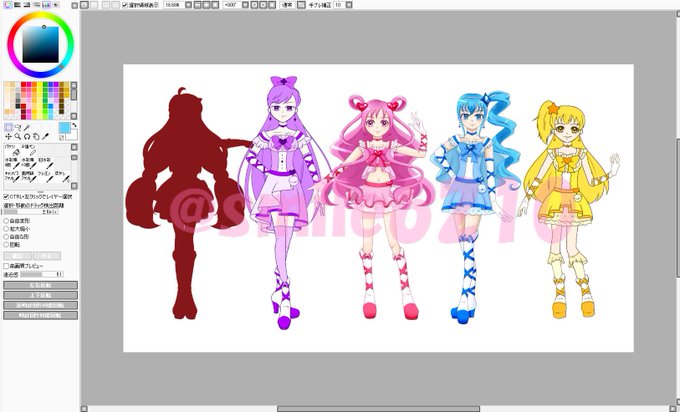Toggle the color mixer panel icon
680x412 pixels.
(x=36, y=5)
